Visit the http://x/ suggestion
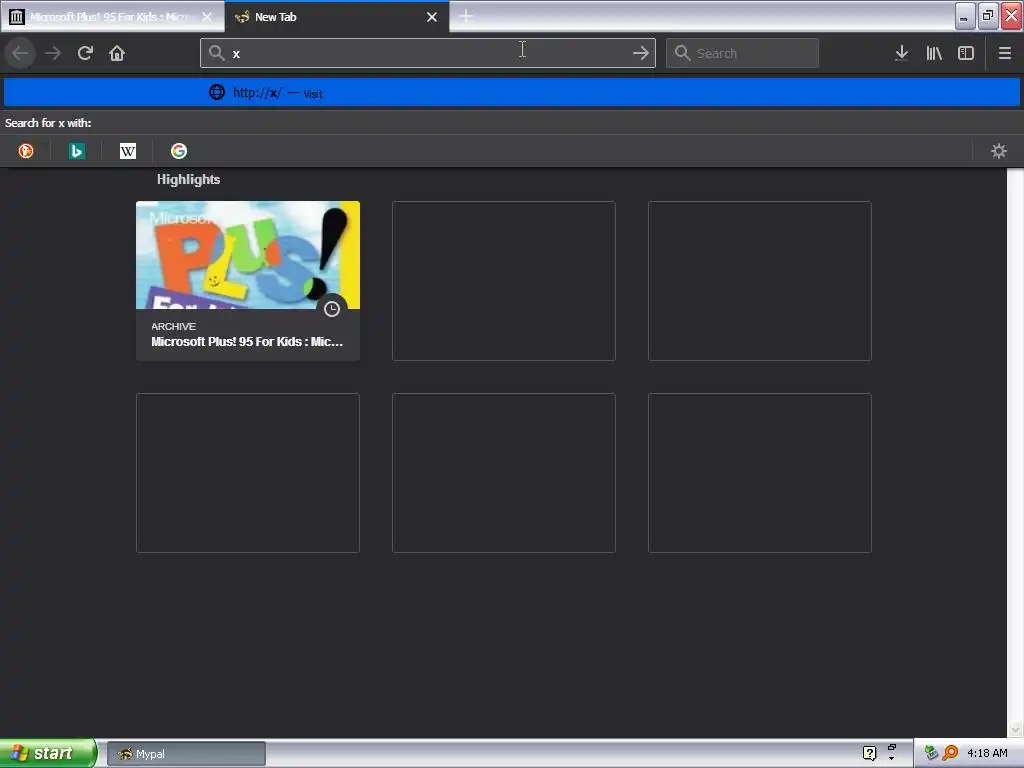Viewport: 1024px width, 768px height. point(512,93)
